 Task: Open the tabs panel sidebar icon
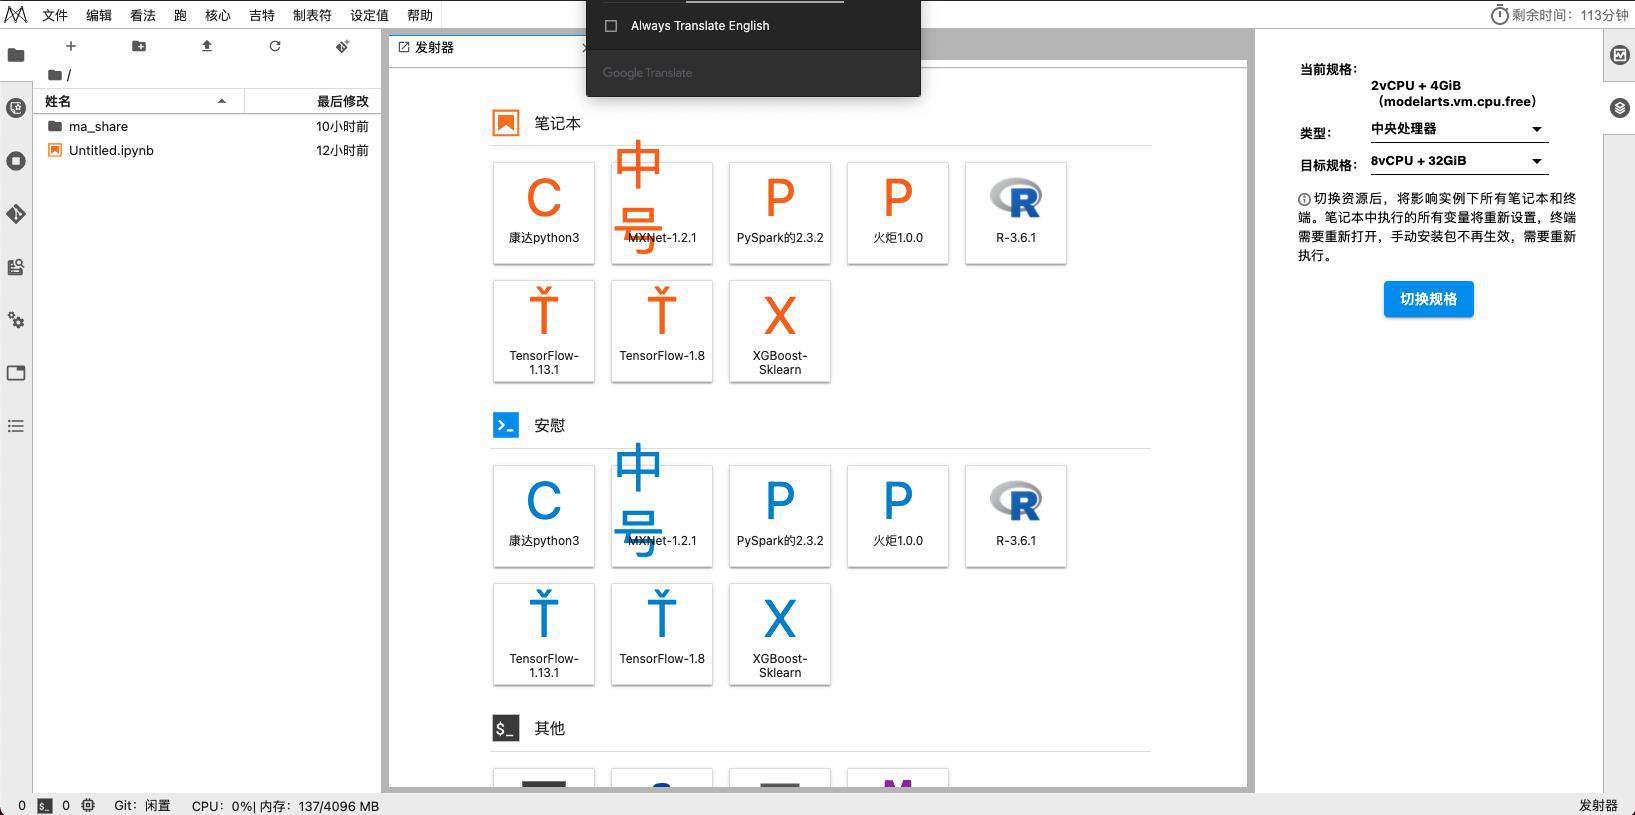(x=16, y=373)
